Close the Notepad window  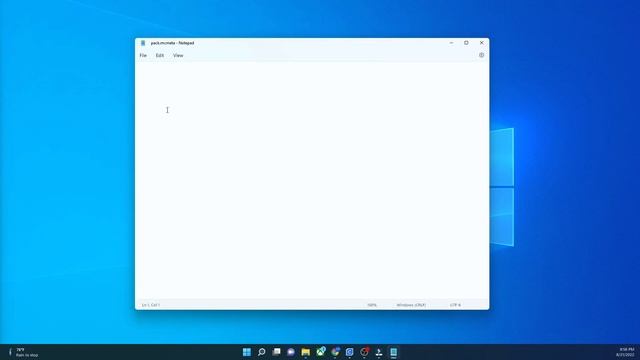click(482, 43)
